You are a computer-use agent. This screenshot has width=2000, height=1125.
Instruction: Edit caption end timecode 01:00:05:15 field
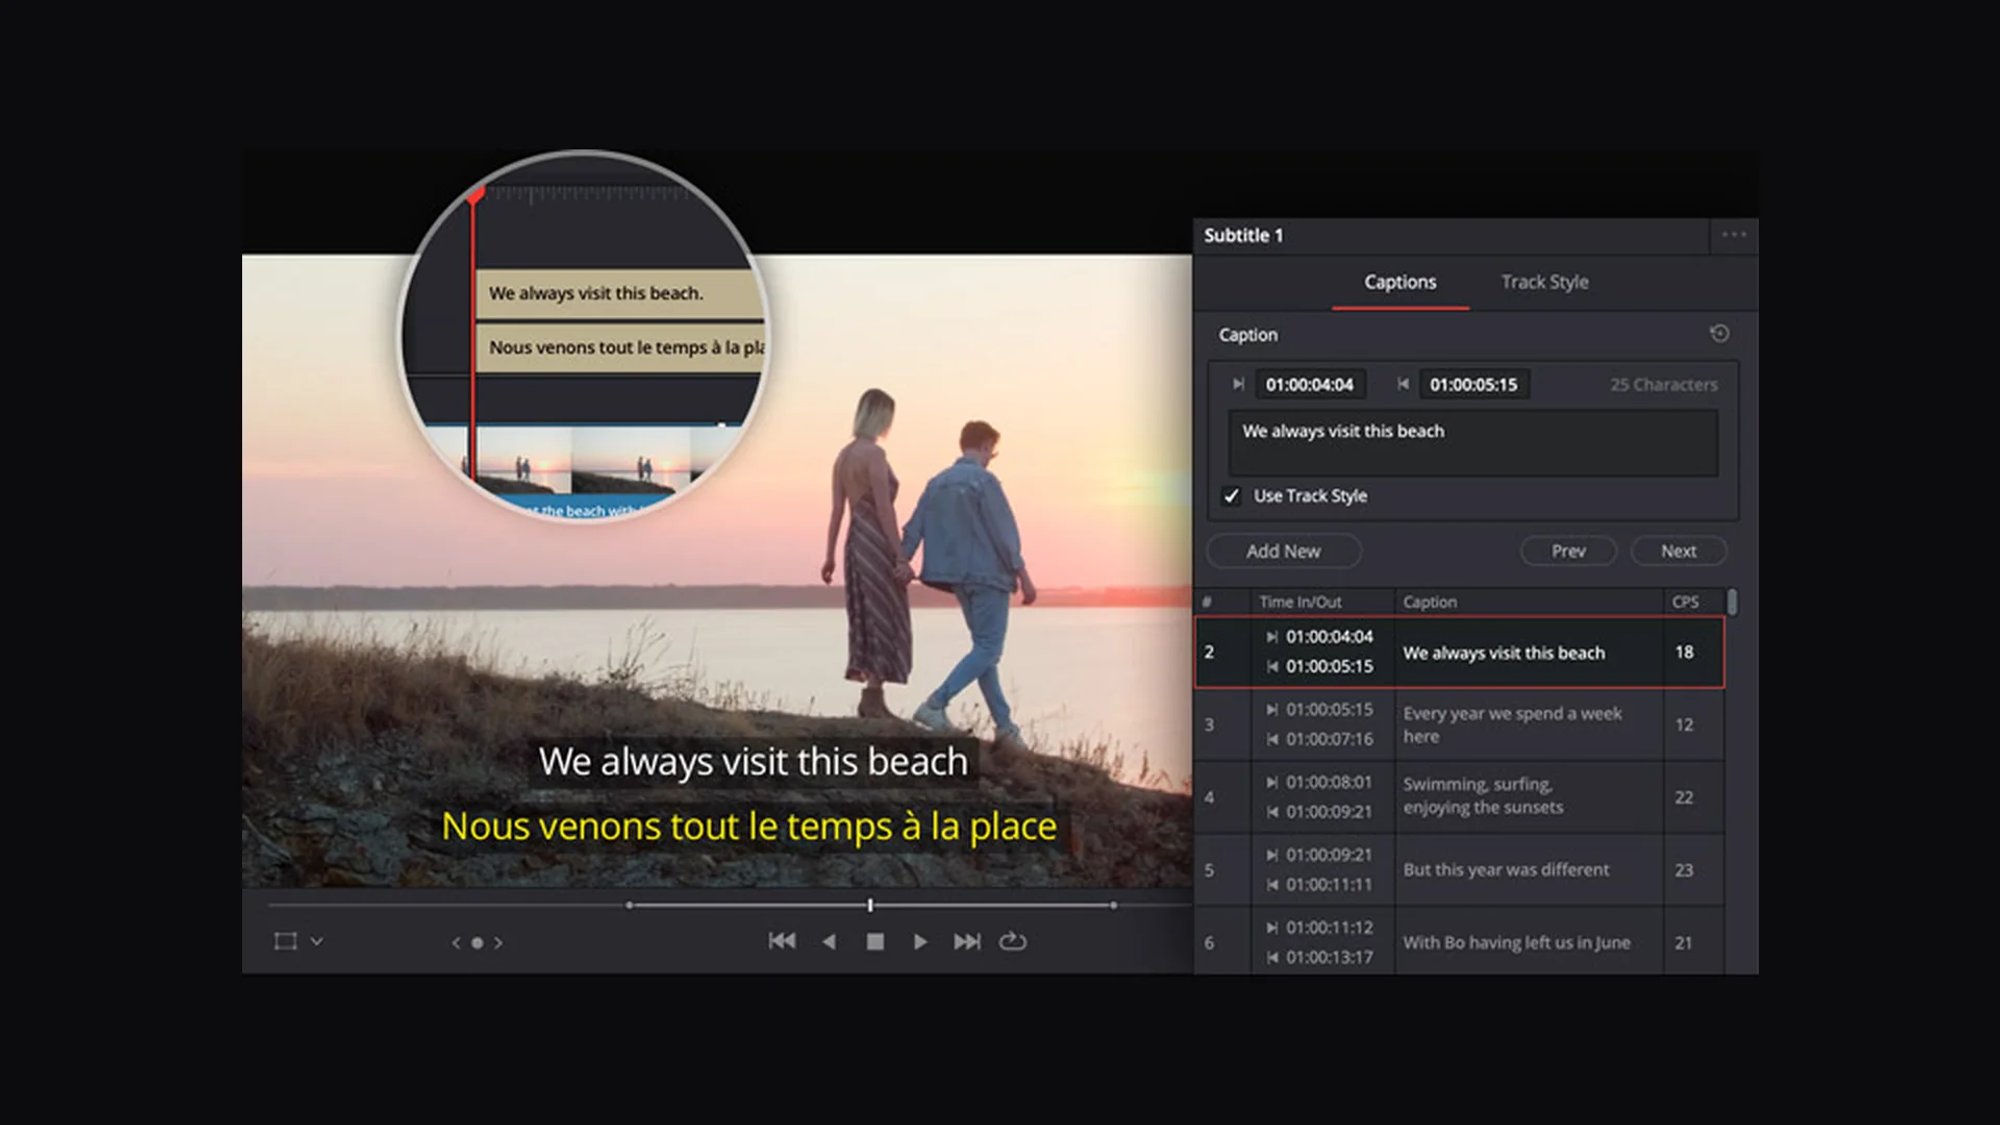coord(1473,384)
